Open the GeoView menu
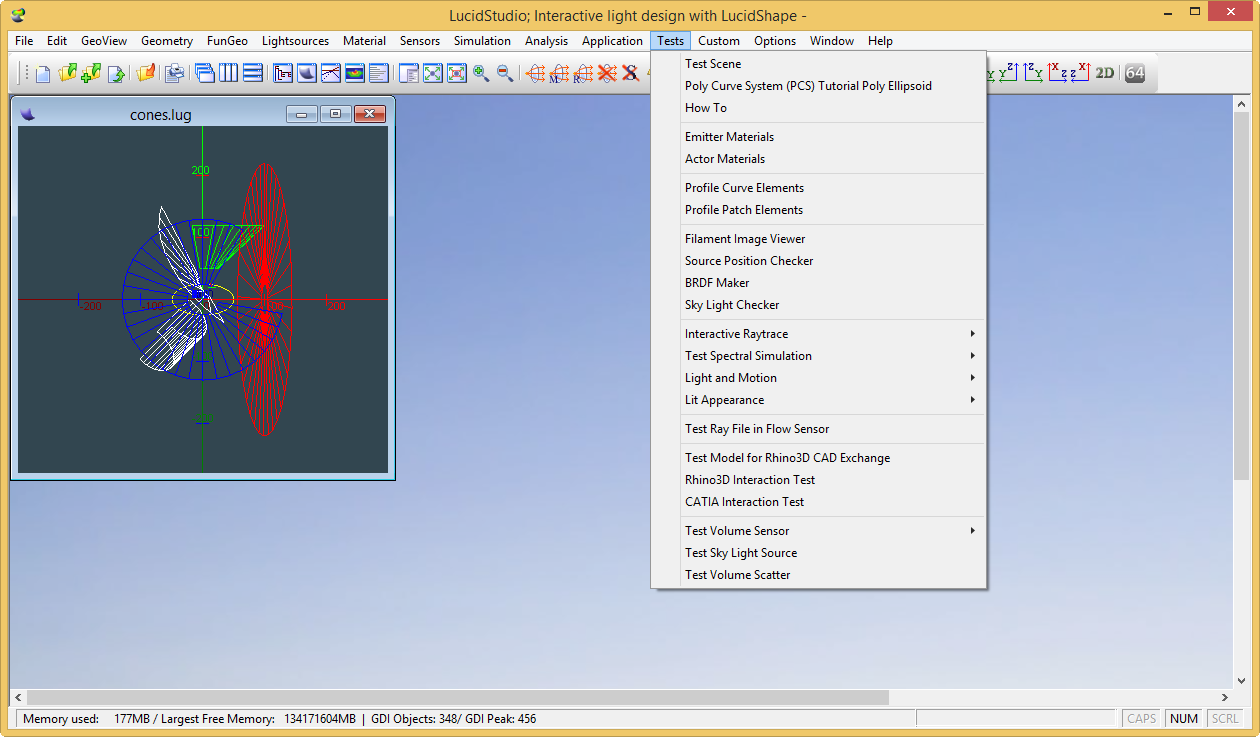Viewport: 1260px width, 737px height. (x=104, y=41)
